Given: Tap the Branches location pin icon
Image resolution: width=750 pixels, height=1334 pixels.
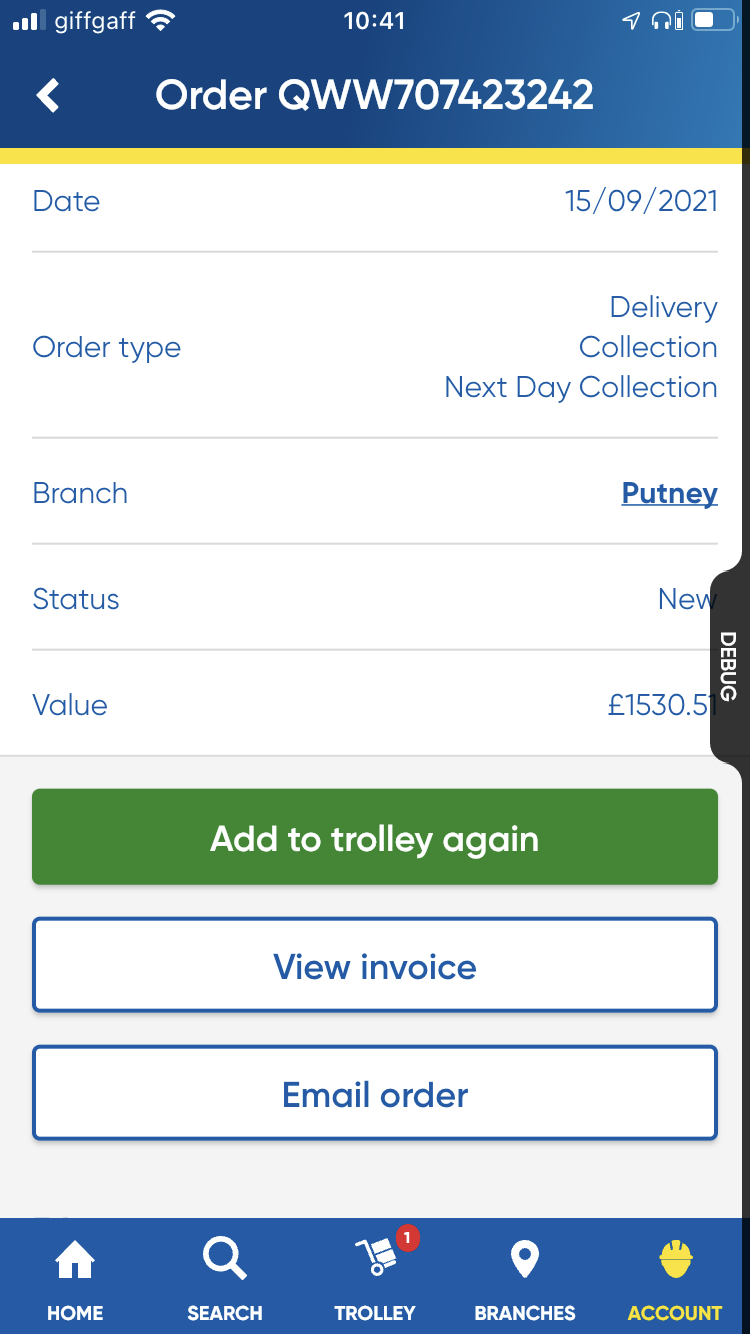Looking at the screenshot, I should (525, 1259).
